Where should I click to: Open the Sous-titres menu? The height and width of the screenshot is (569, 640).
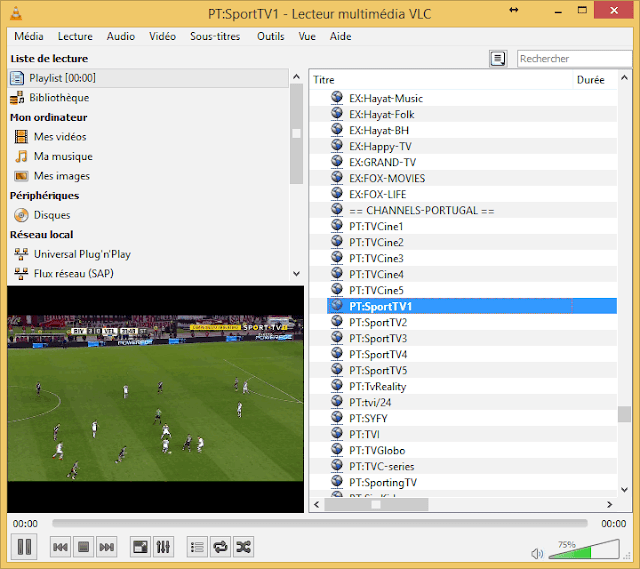(x=215, y=36)
